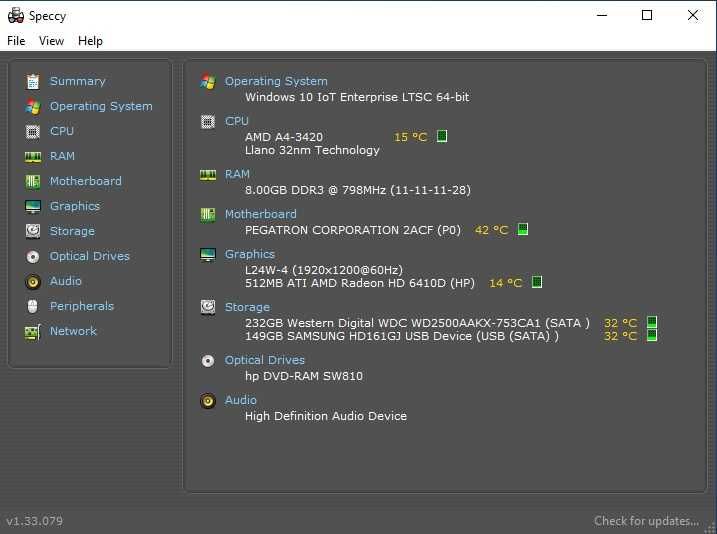
Task: Click the Storage drive icon in summary panel
Action: [208, 307]
